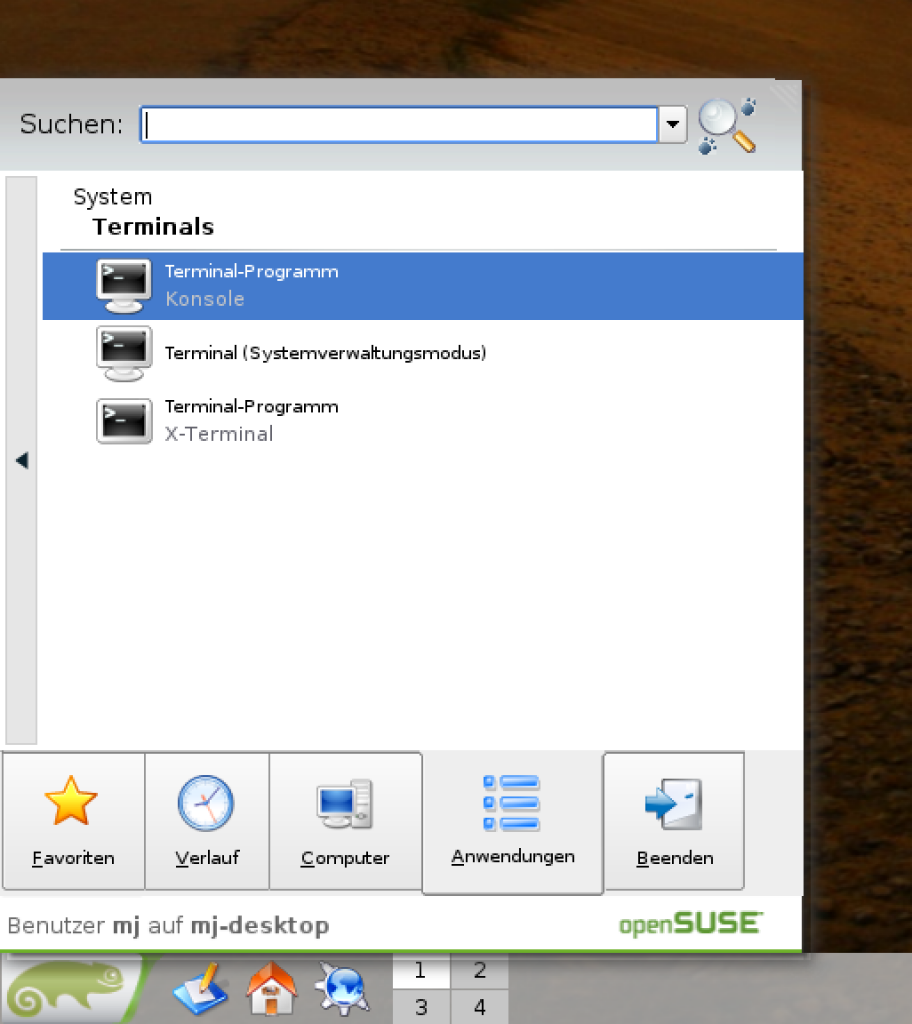Image resolution: width=912 pixels, height=1024 pixels.
Task: Click the openSUSE chameleon start button
Action: coord(71,989)
